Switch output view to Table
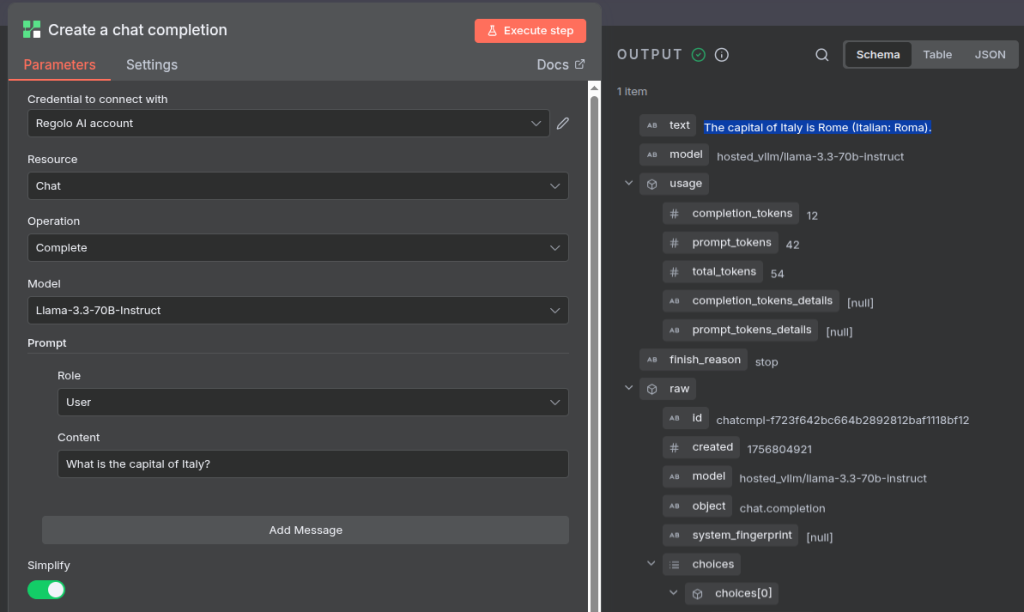The width and height of the screenshot is (1024, 612). [x=937, y=55]
